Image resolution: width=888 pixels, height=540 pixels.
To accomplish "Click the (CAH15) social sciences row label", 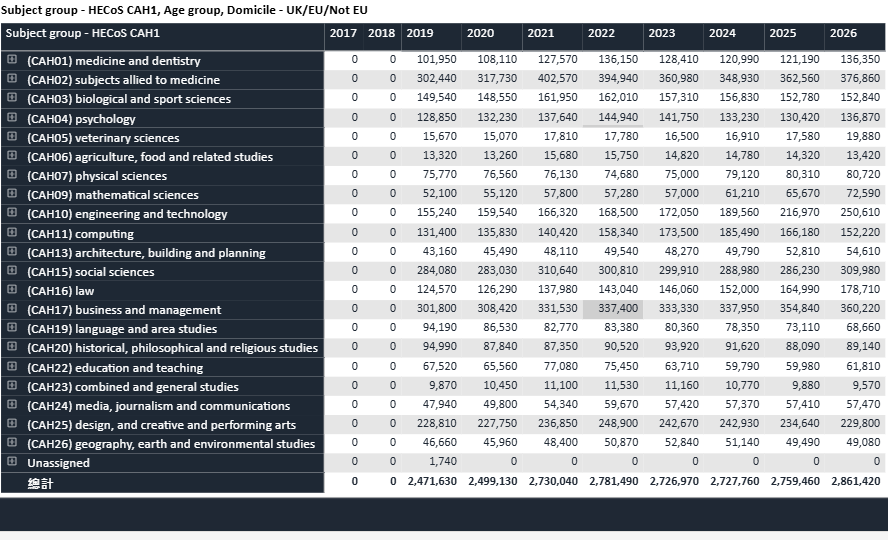I will coord(91,272).
